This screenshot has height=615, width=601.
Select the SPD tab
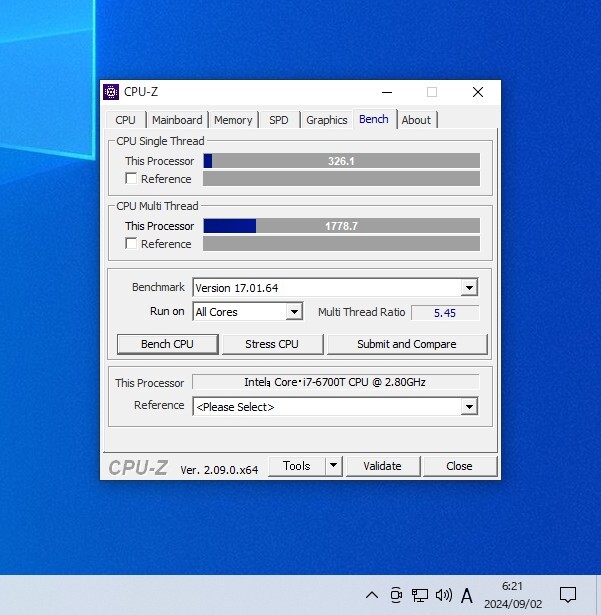point(279,120)
